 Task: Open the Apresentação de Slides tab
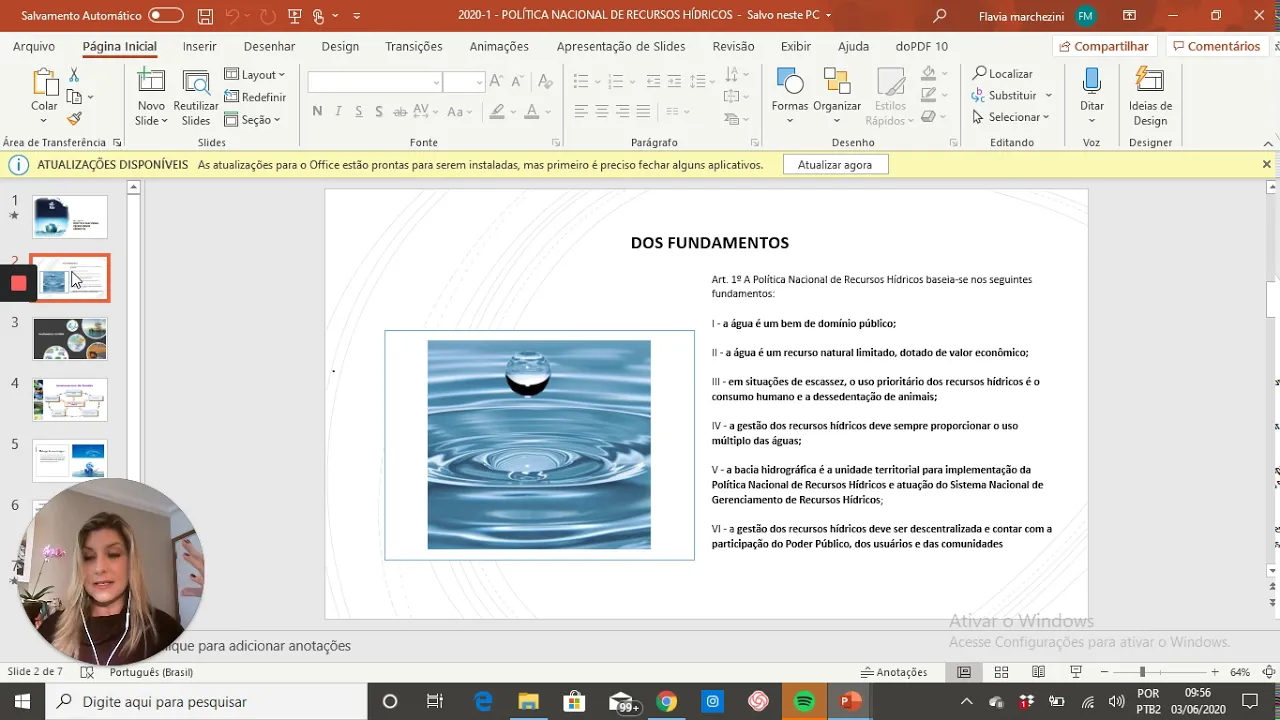point(621,47)
